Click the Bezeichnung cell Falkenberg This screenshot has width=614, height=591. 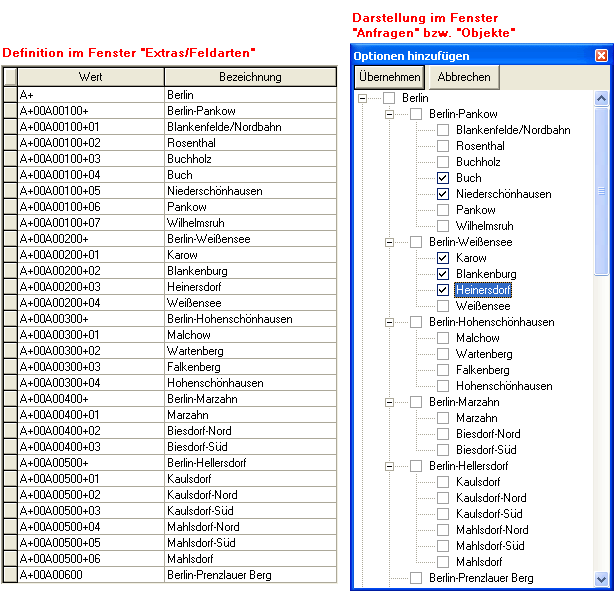point(250,367)
